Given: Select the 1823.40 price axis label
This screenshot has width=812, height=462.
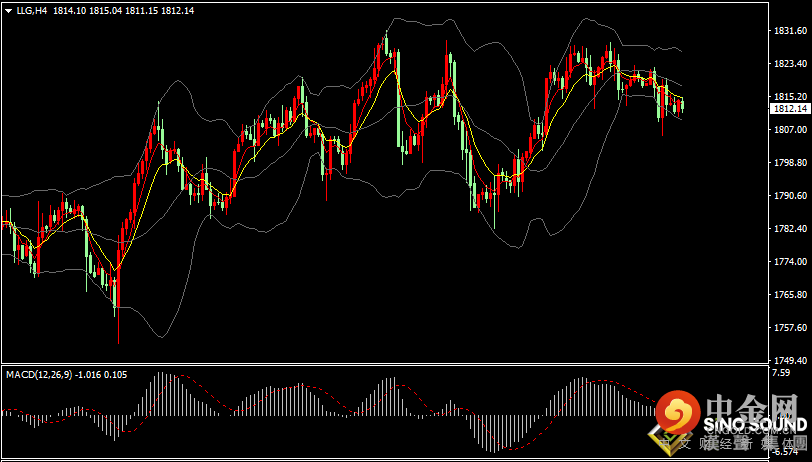Looking at the screenshot, I should pyautogui.click(x=791, y=64).
